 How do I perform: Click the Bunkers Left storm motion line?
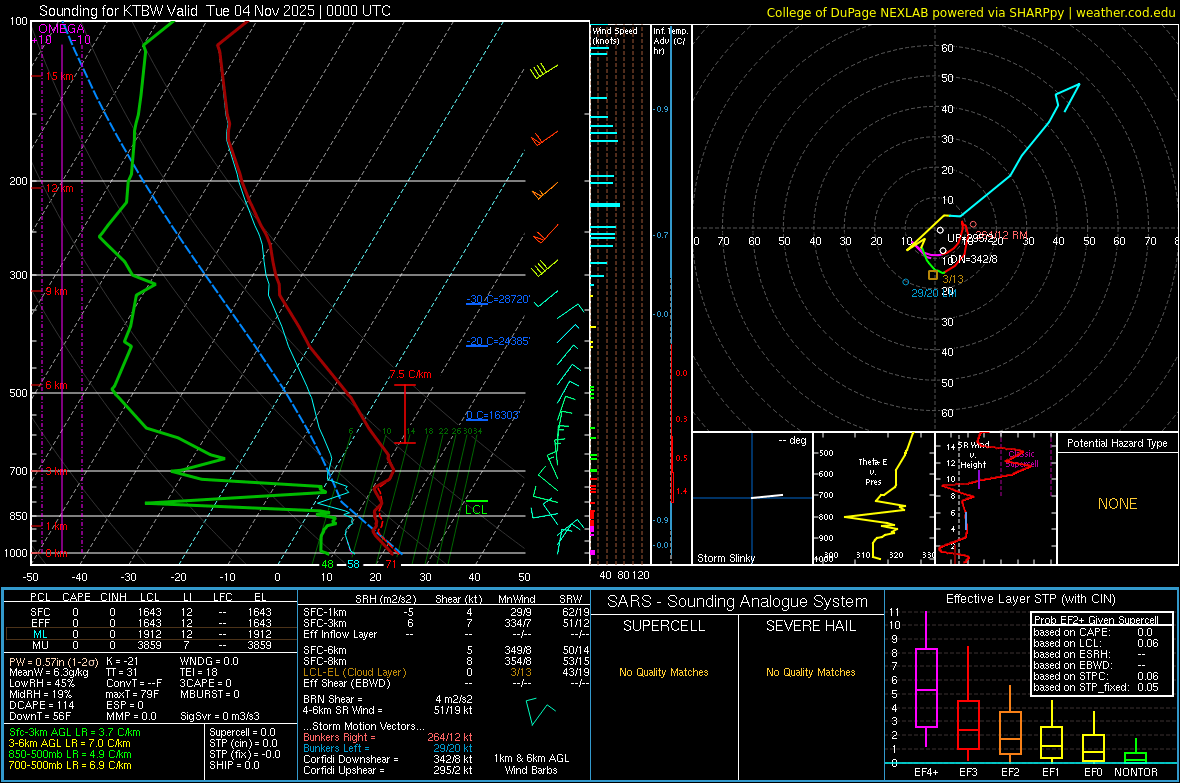388,748
